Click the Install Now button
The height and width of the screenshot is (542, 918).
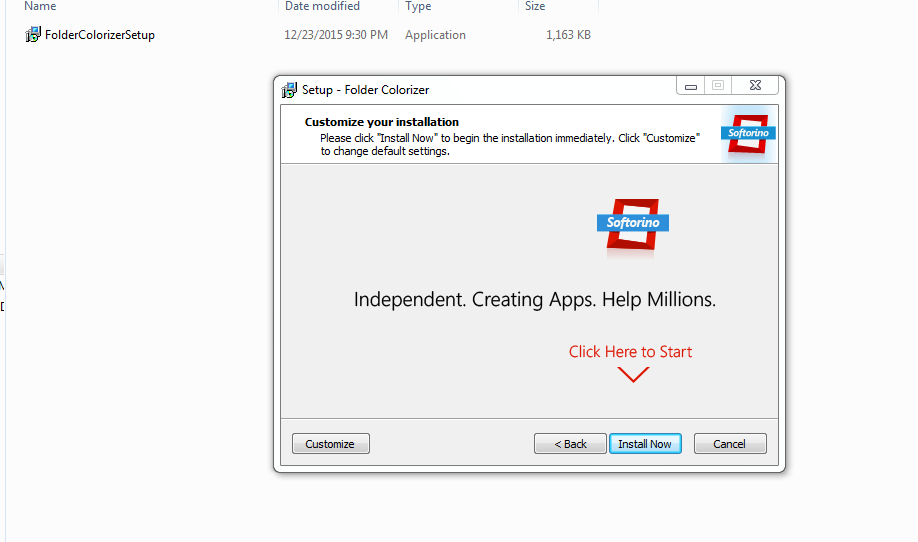point(645,444)
